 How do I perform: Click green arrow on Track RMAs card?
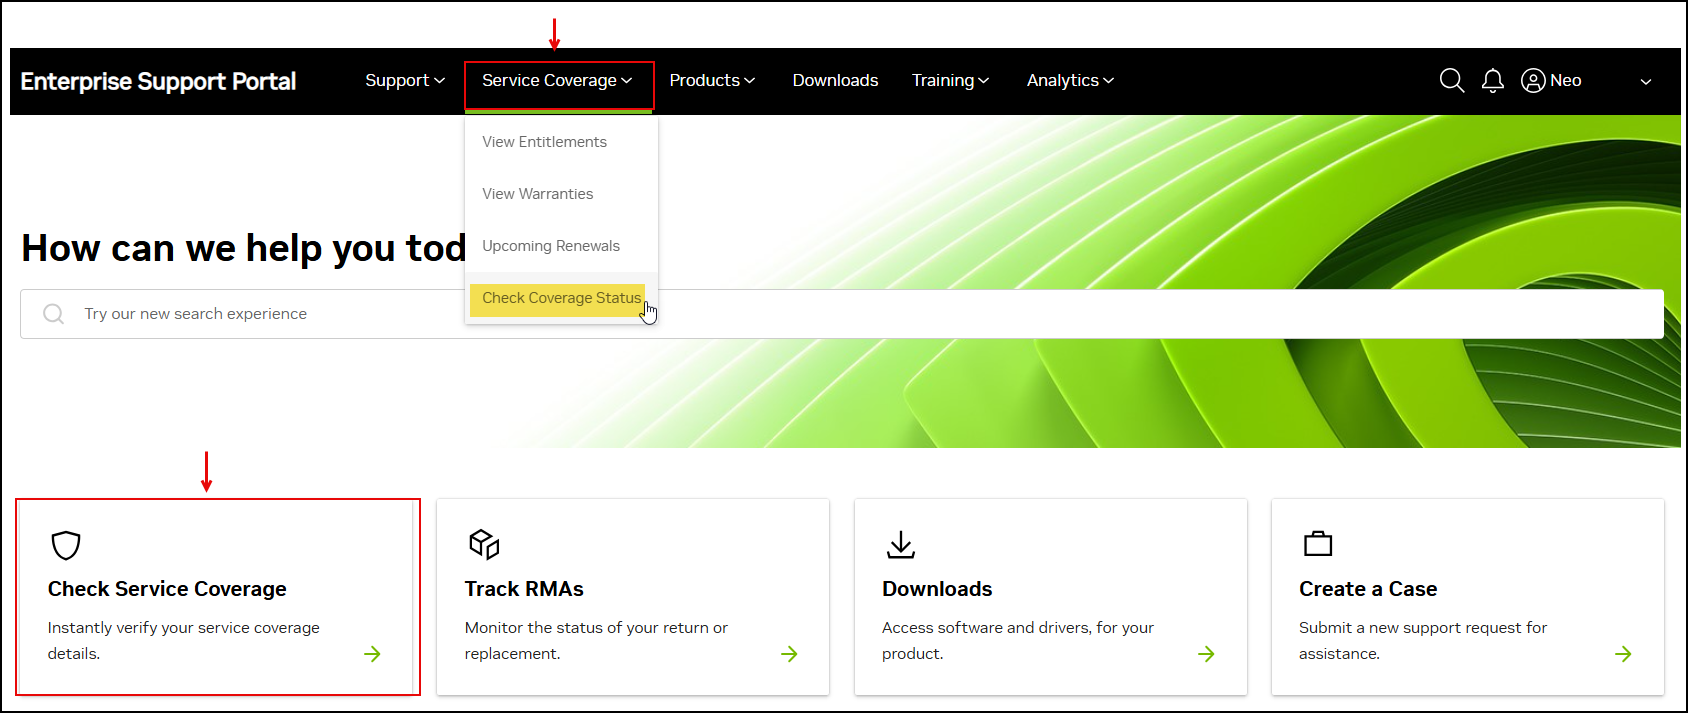click(x=789, y=654)
